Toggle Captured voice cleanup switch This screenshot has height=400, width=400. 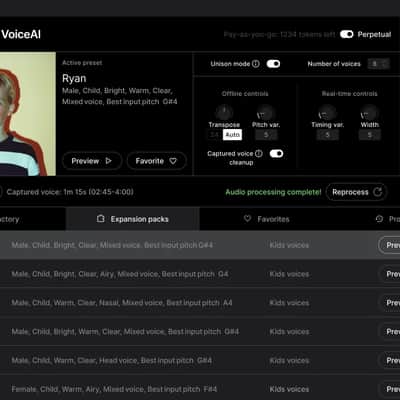[x=276, y=153]
